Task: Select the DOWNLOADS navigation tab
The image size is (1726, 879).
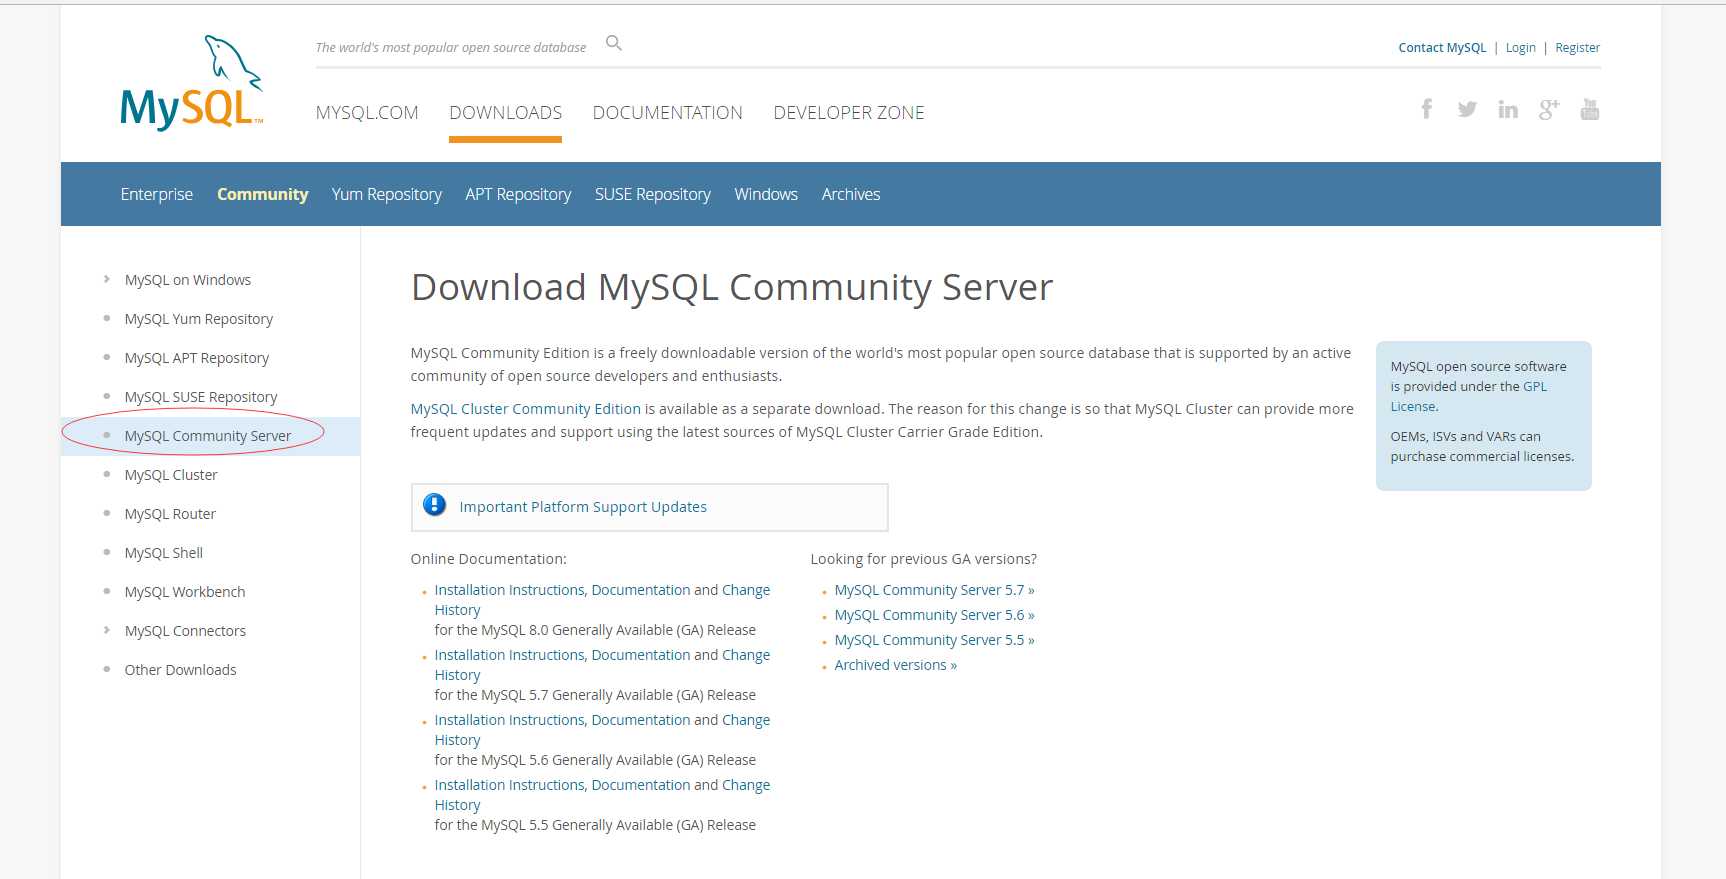Action: pos(505,113)
